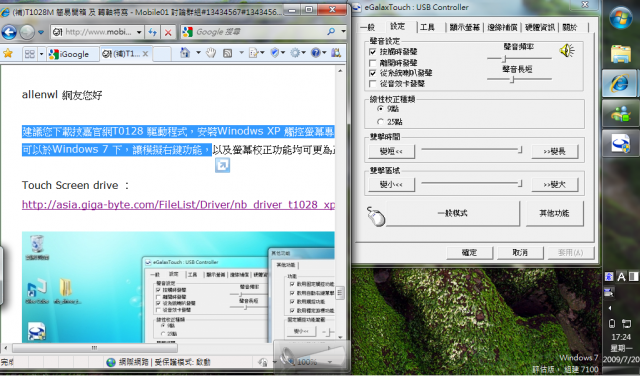Click the search magnifier icon
The width and height of the screenshot is (640, 376).
point(331,31)
